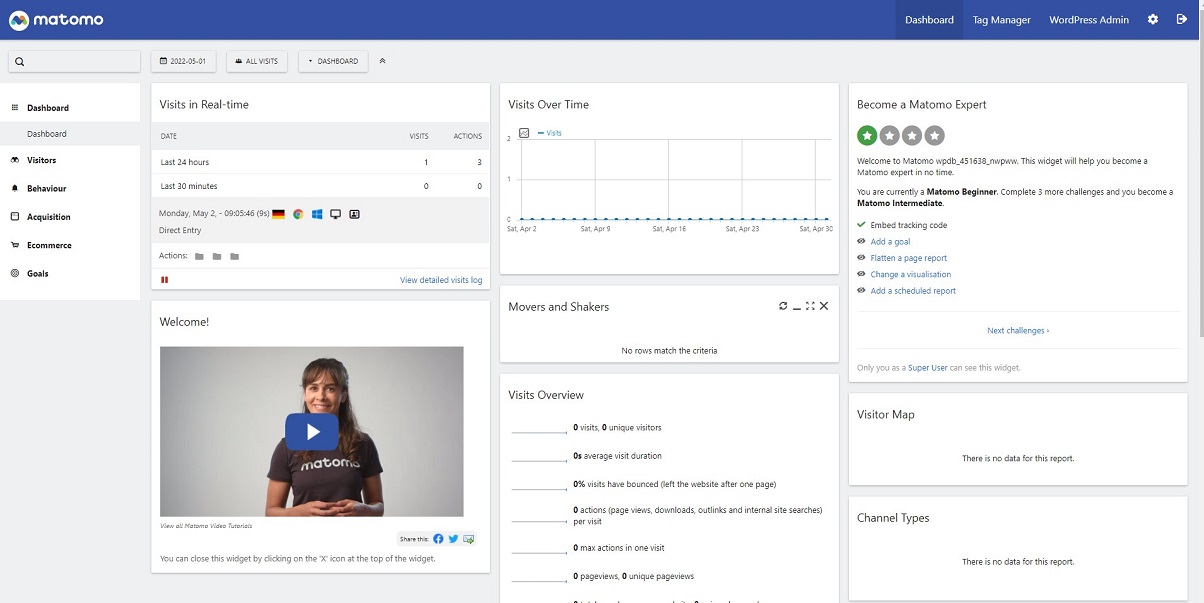Open the Add a goal challenge link

tap(890, 241)
